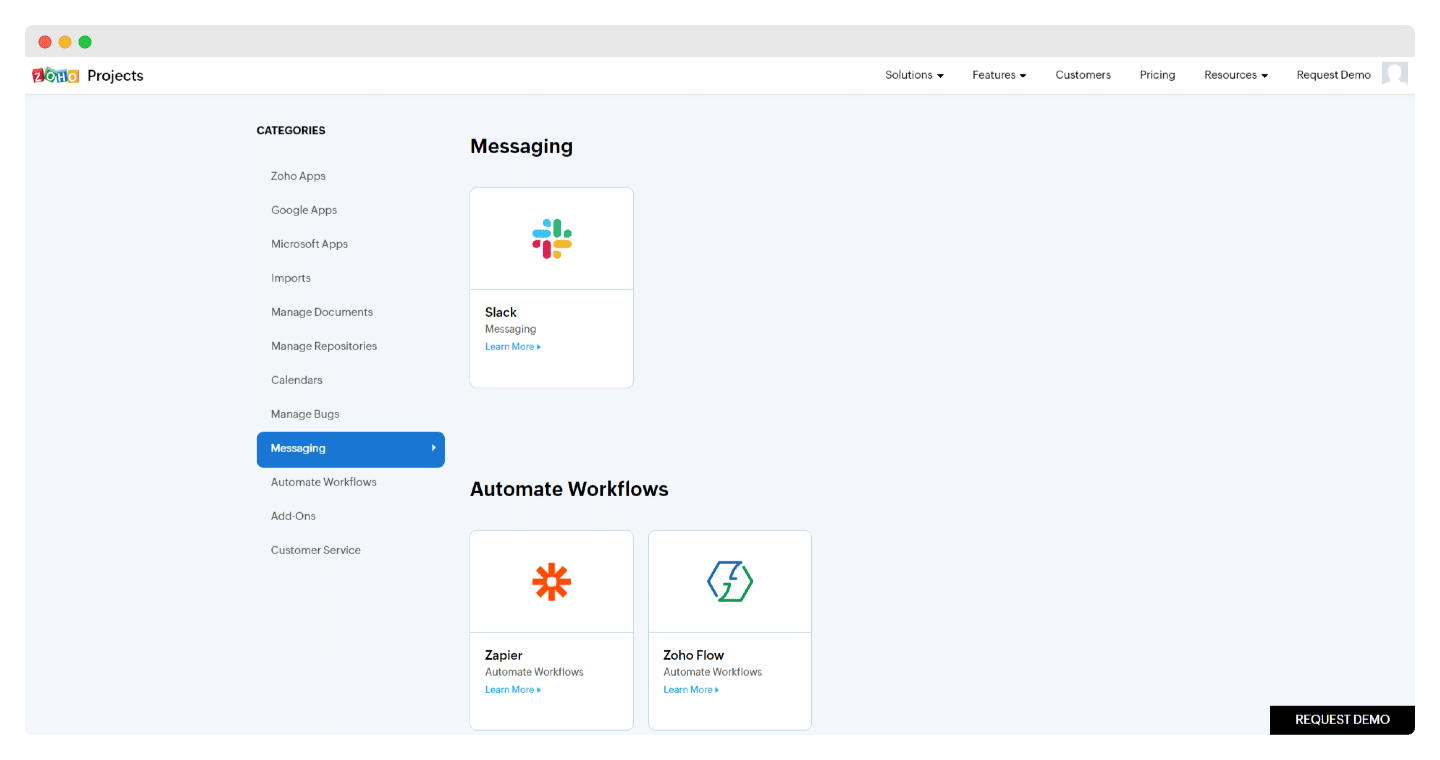
Task: Select the Google Apps category
Action: pyautogui.click(x=304, y=210)
